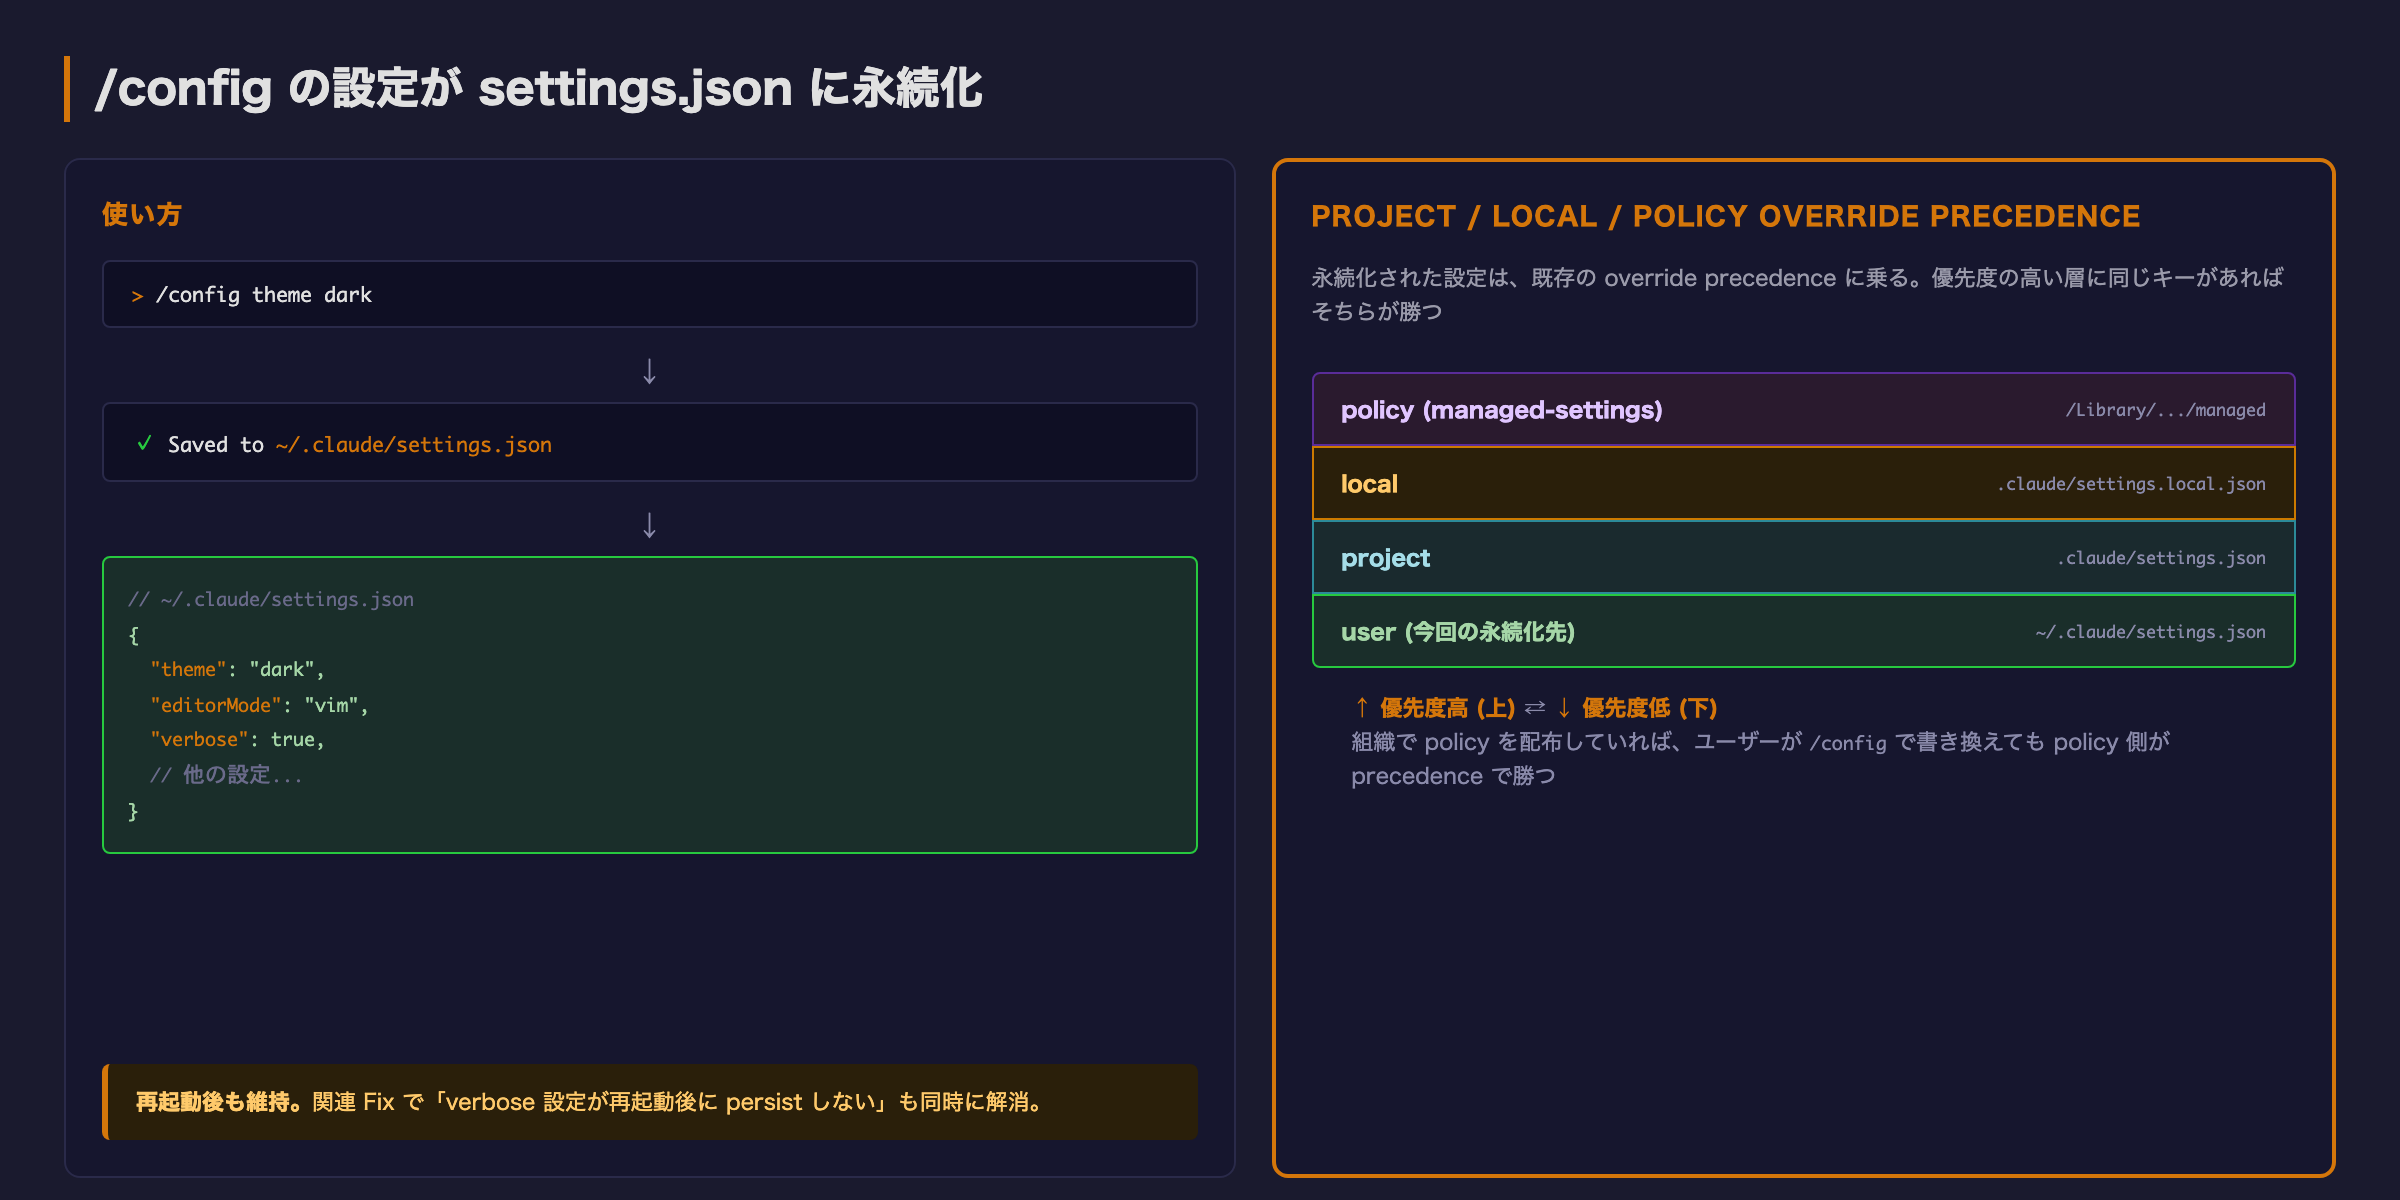This screenshot has height=1200, width=2400.
Task: Click the /config theme dark command line
Action: pos(650,295)
